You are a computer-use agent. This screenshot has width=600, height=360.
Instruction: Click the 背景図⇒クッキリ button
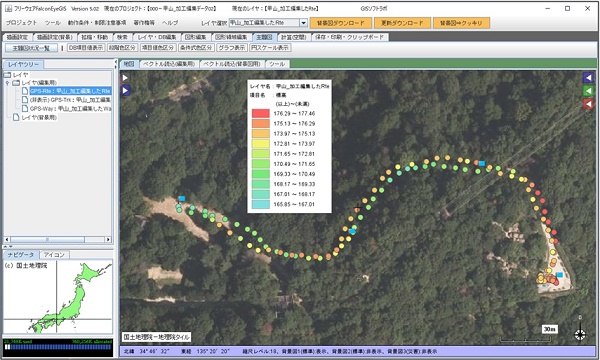point(461,23)
